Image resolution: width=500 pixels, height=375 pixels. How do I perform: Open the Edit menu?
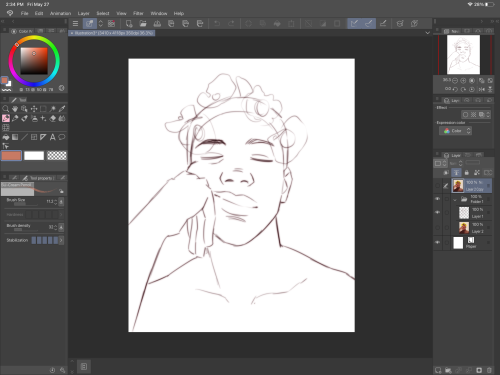(39, 13)
